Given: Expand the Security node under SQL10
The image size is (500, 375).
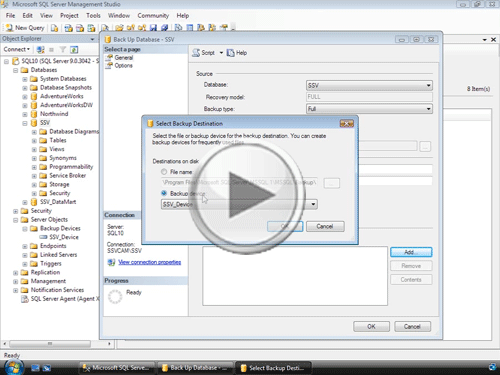Looking at the screenshot, I should [15, 211].
